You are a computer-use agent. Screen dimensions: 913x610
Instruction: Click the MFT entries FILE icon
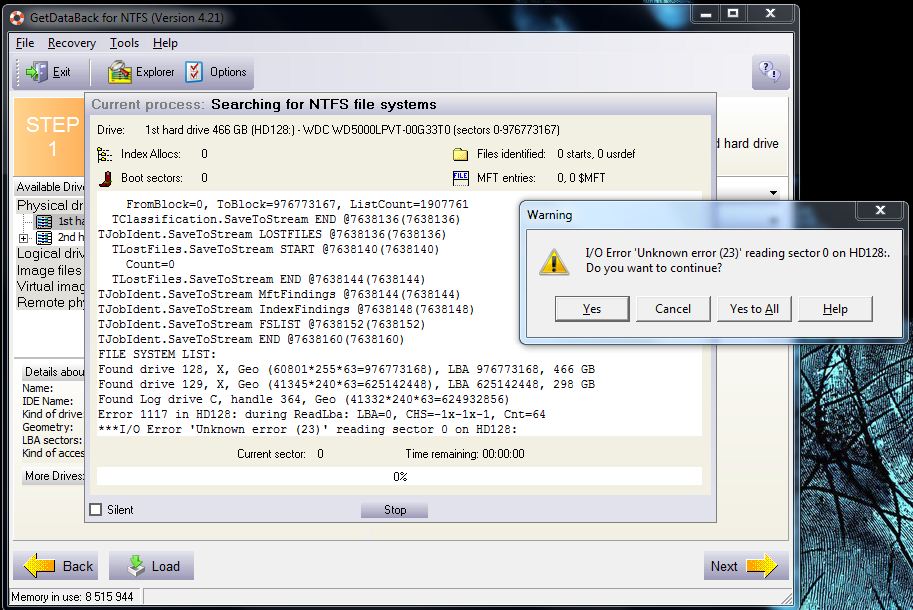(460, 178)
